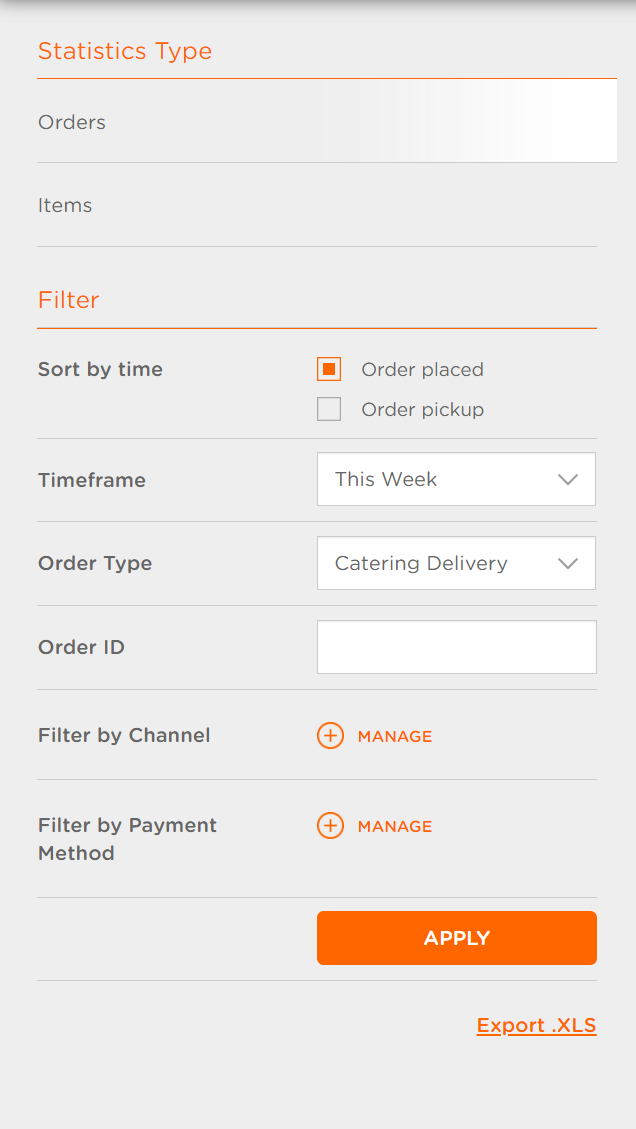This screenshot has width=636, height=1129.
Task: Click the APPLY button
Action: [456, 938]
